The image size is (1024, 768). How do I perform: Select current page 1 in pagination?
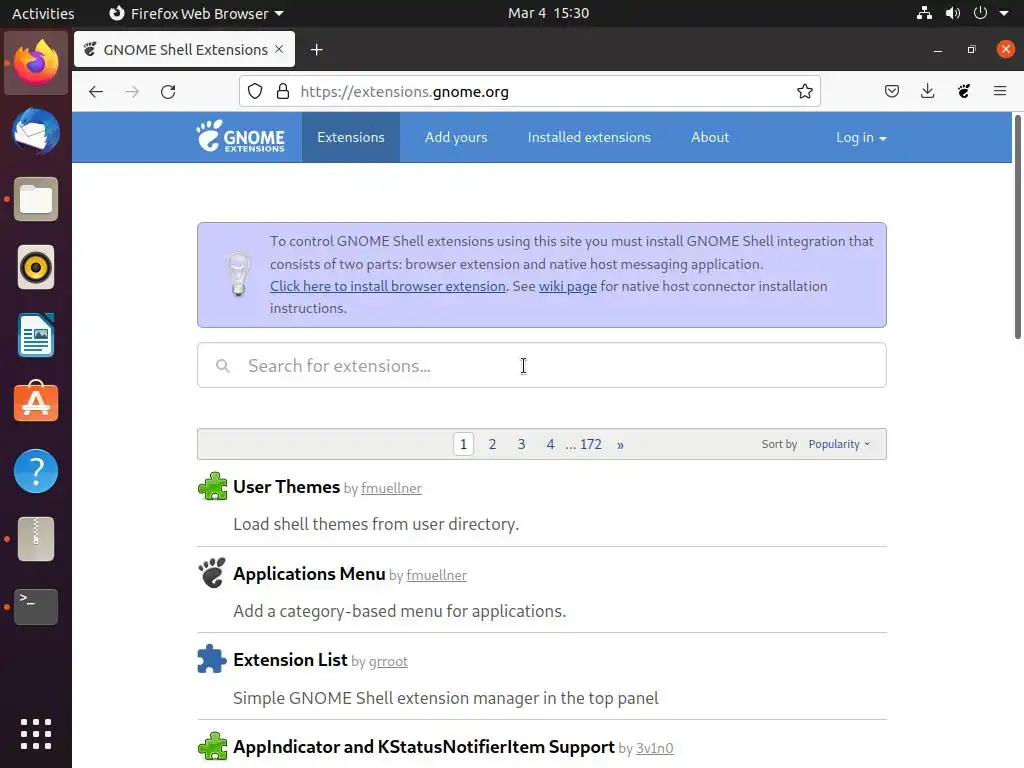(463, 444)
